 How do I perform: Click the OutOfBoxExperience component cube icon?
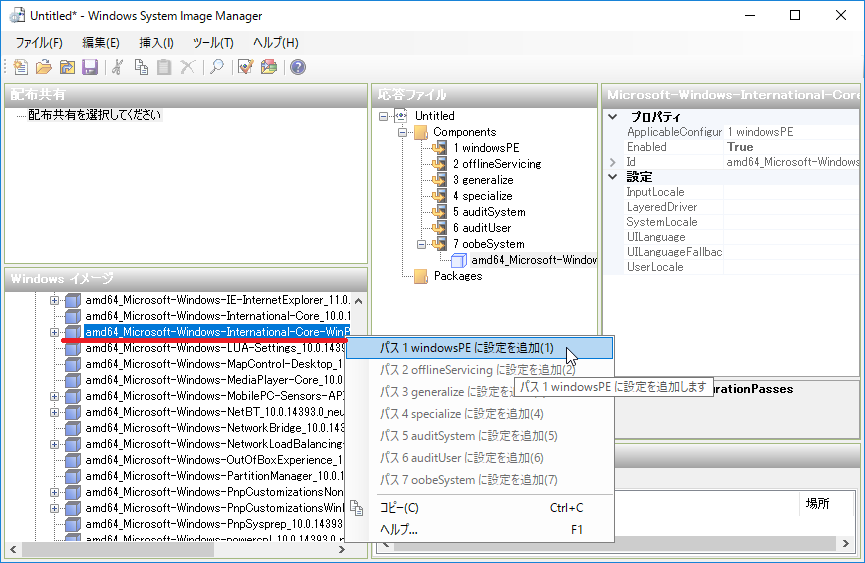(73, 460)
